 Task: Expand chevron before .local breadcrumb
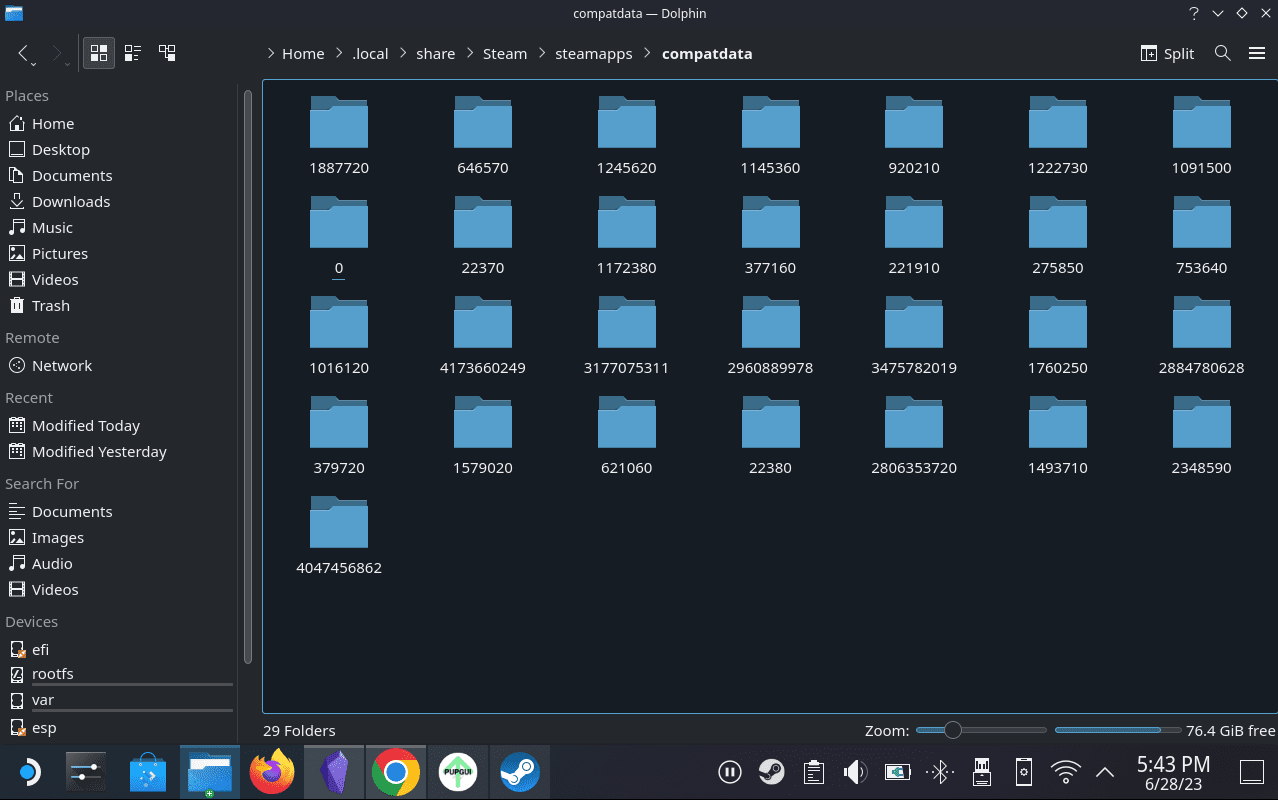point(338,54)
